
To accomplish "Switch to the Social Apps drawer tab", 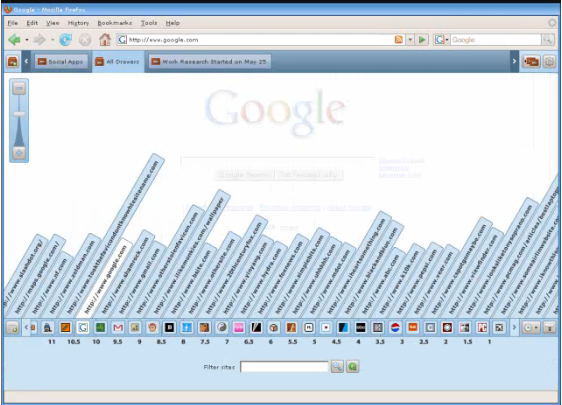I will coord(61,62).
